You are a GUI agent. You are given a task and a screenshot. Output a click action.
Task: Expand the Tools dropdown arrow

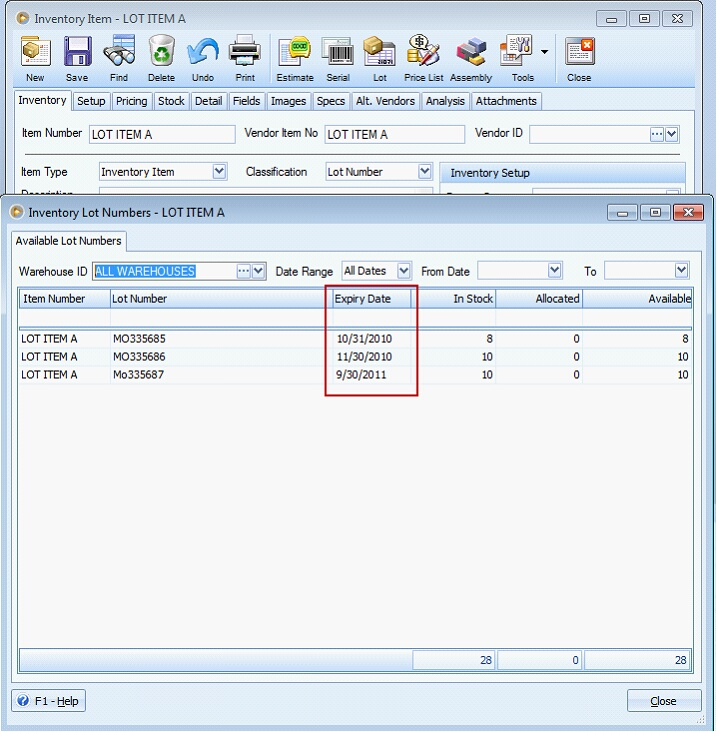(545, 51)
